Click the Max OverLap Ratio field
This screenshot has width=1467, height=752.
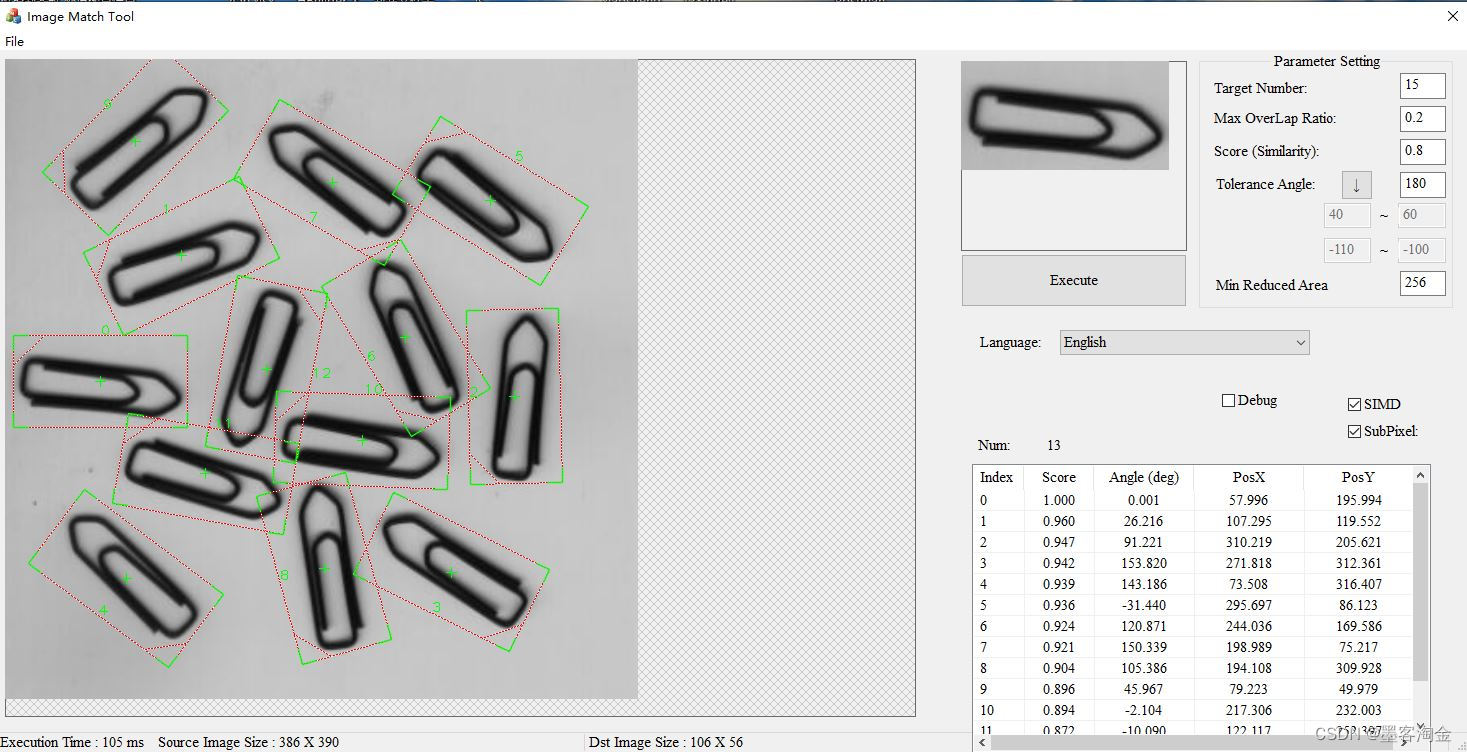tap(1422, 118)
